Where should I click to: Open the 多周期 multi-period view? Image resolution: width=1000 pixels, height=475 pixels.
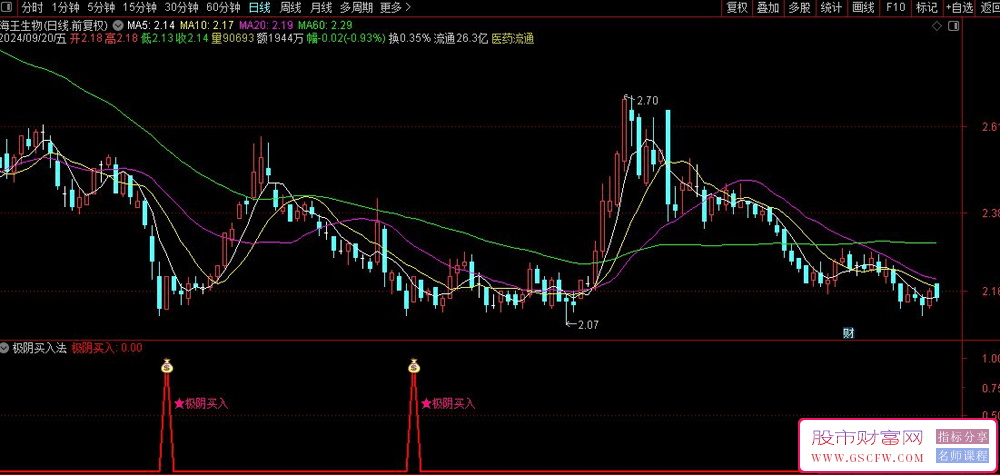click(x=355, y=8)
